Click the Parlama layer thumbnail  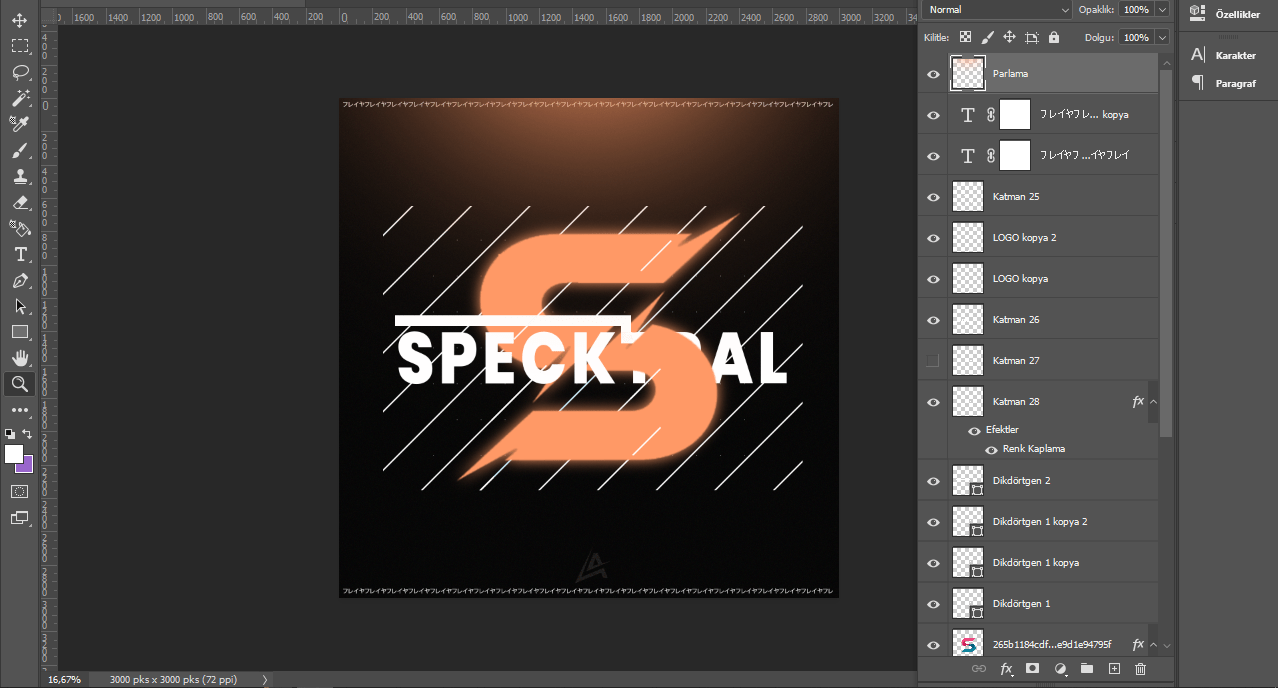[x=968, y=74]
